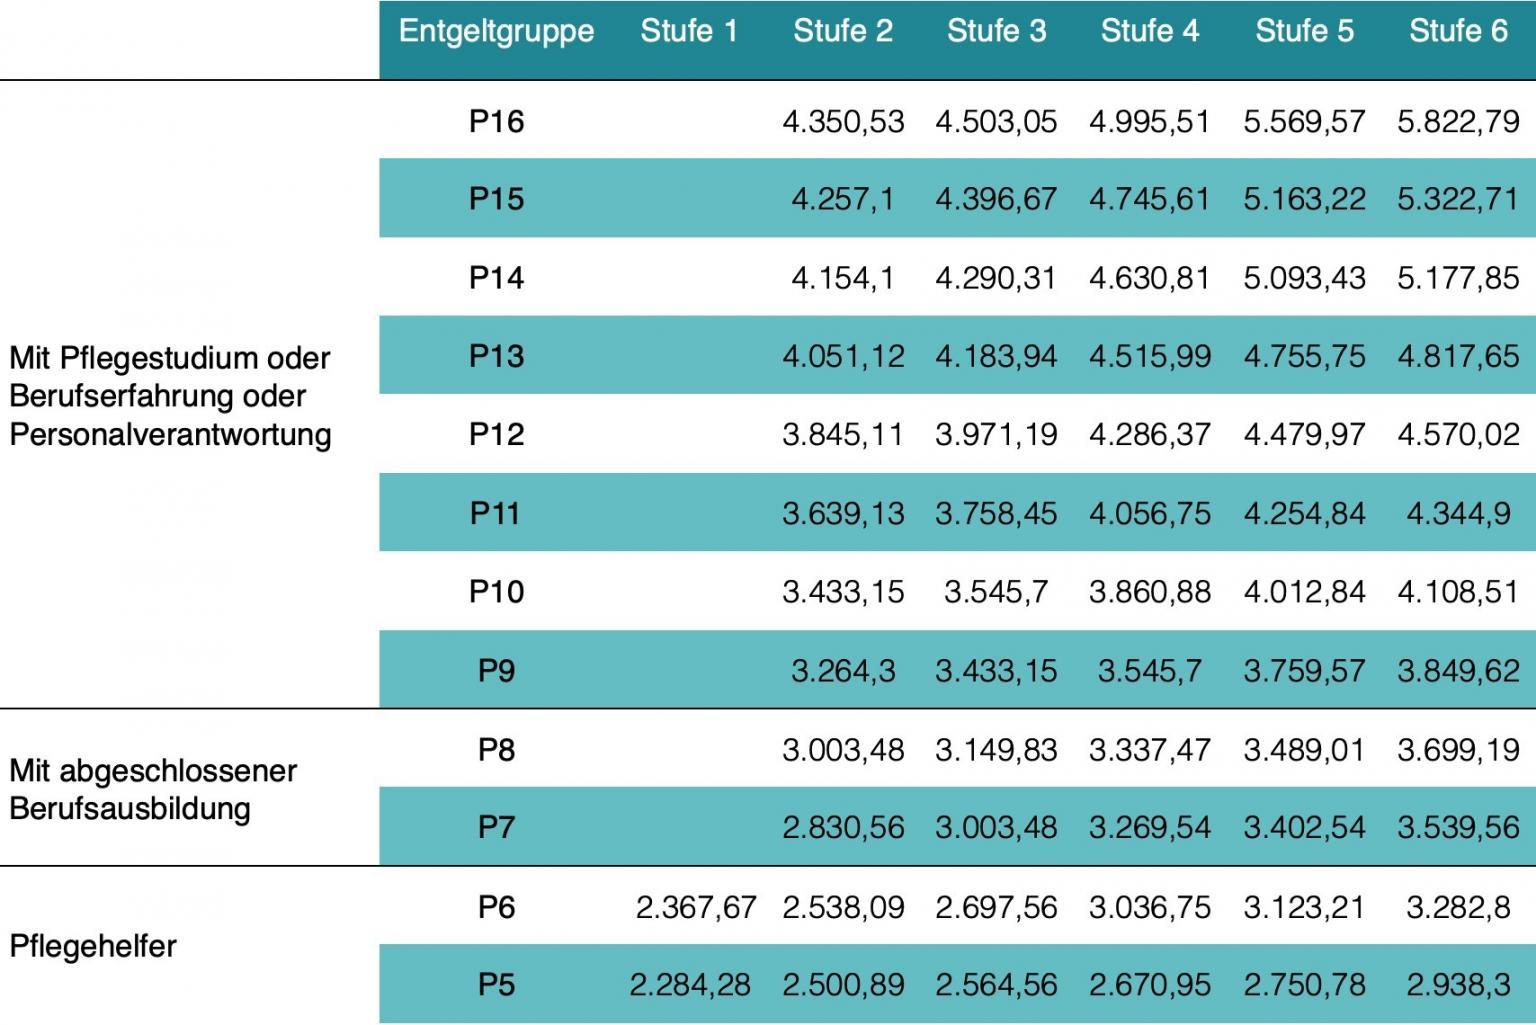Click the Stufe 4 header cell
1536x1025 pixels.
click(1150, 32)
